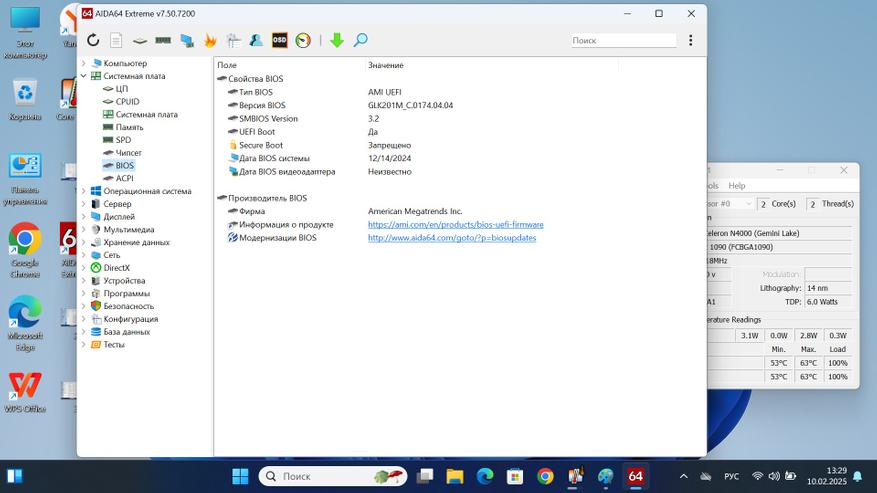Click the Help menu in background window
This screenshot has width=877, height=493.
(737, 186)
